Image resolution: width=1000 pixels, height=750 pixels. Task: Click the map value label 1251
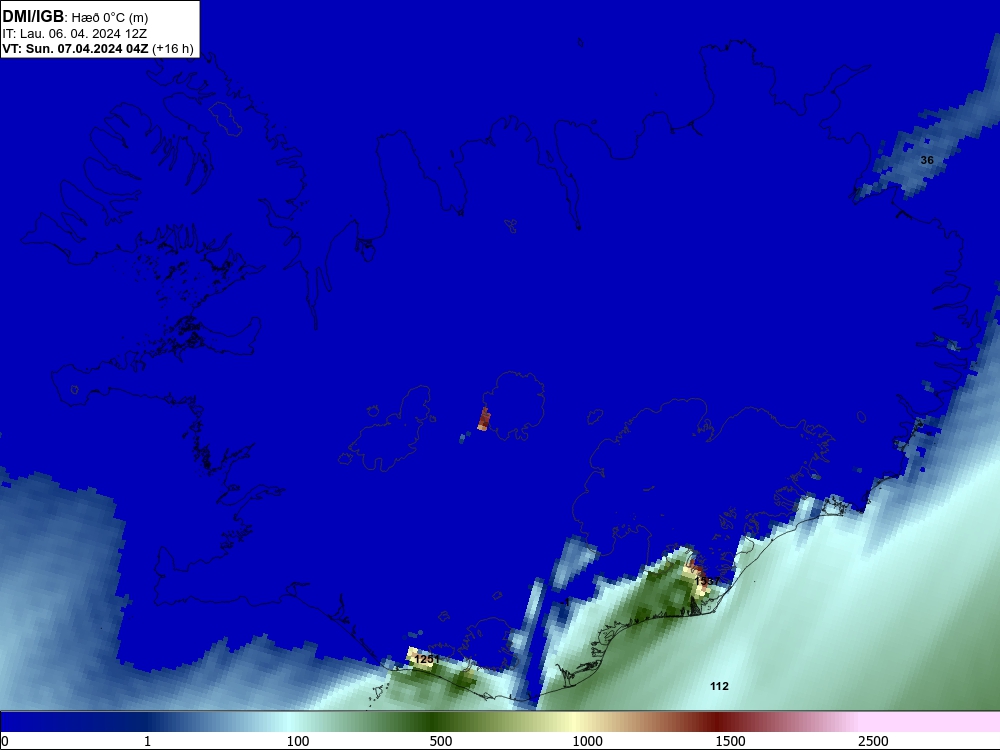click(427, 659)
